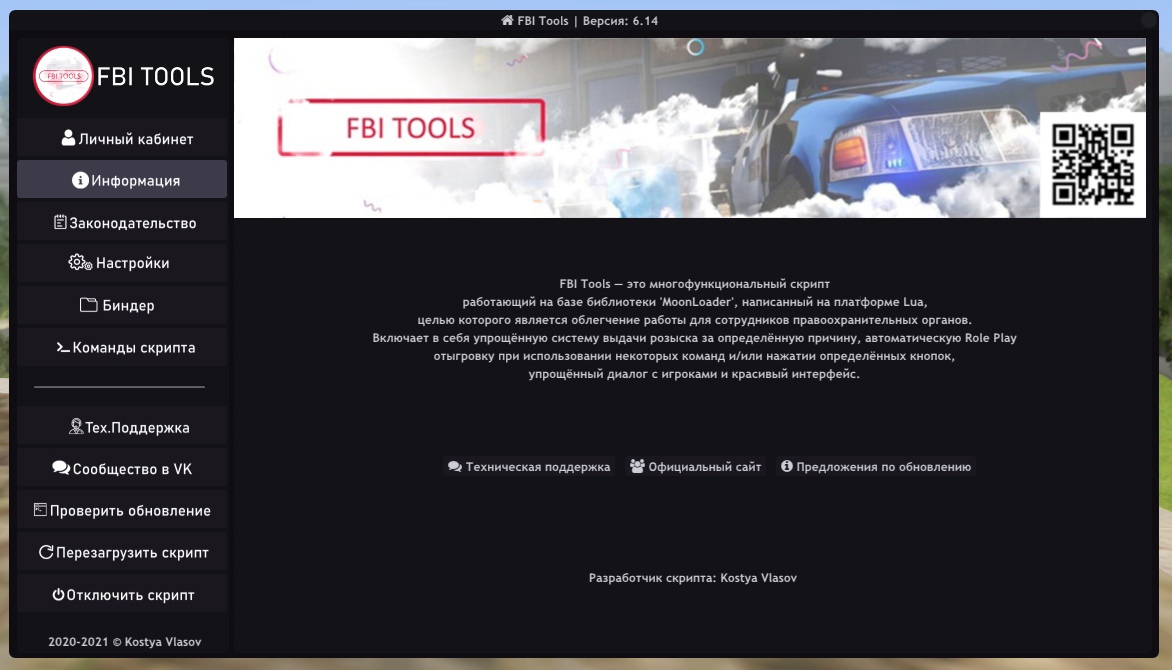Click the document icon beside Законодательство
This screenshot has height=670, width=1172.
pyautogui.click(x=61, y=222)
